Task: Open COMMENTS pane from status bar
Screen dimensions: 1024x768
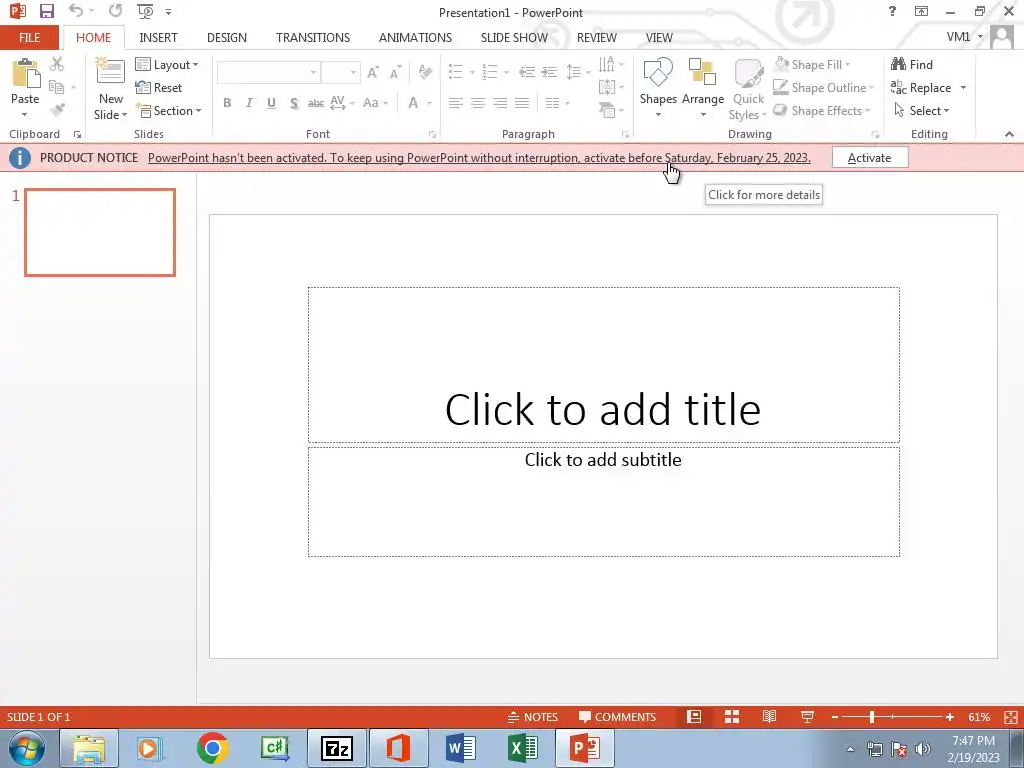Action: coord(617,717)
